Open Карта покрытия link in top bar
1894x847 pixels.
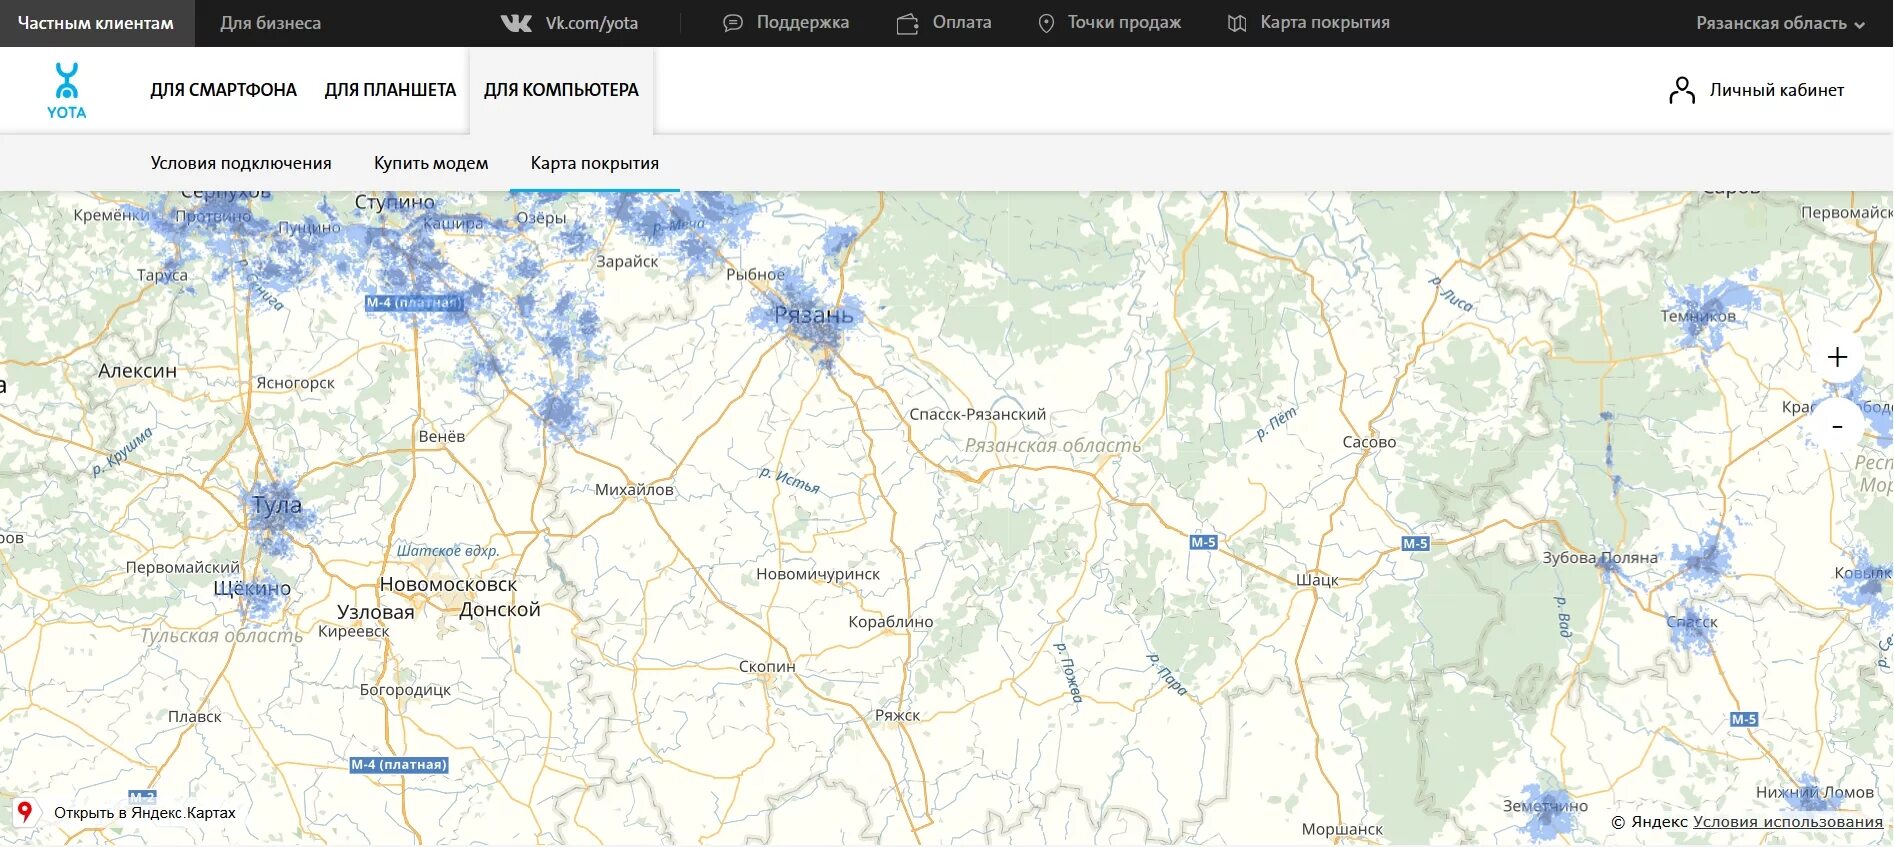pos(1325,22)
